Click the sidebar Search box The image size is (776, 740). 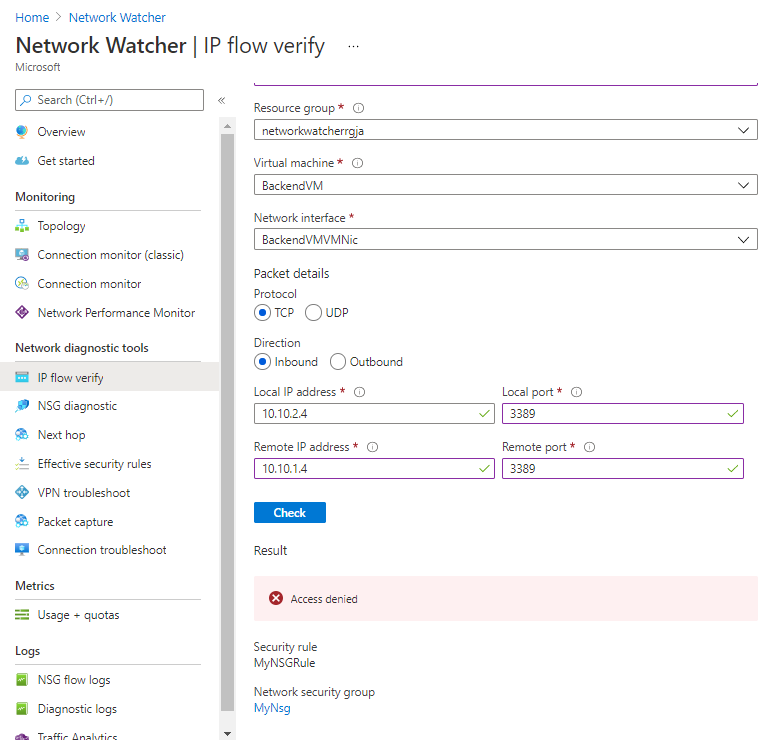109,100
